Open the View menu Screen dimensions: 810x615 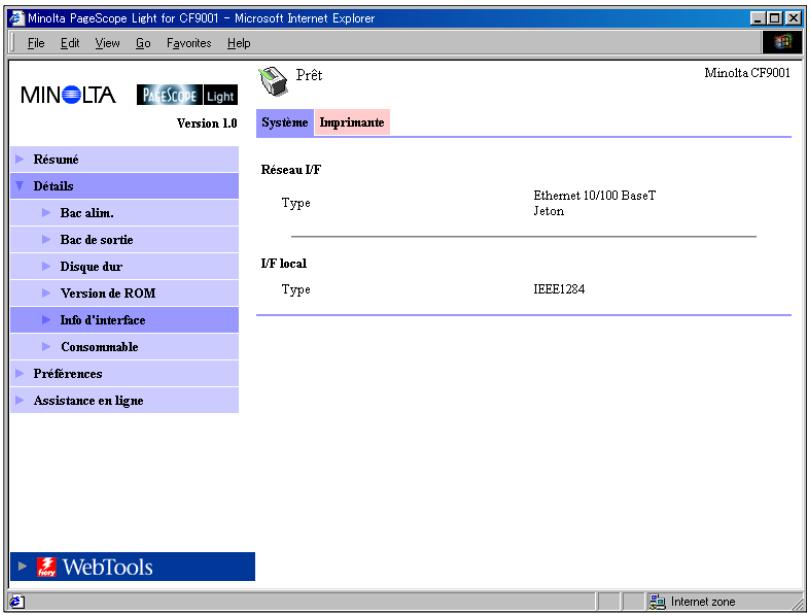pyautogui.click(x=107, y=43)
